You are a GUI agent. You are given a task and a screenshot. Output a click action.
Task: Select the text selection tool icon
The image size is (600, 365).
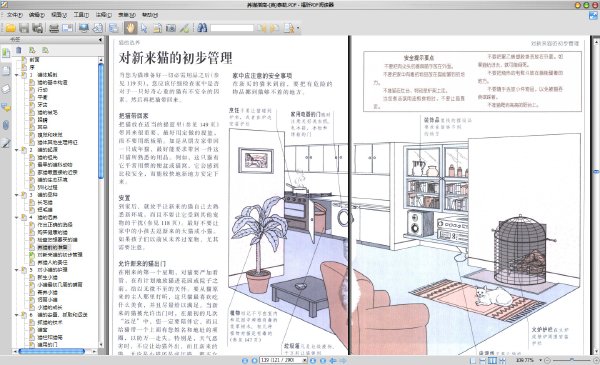coord(157,28)
